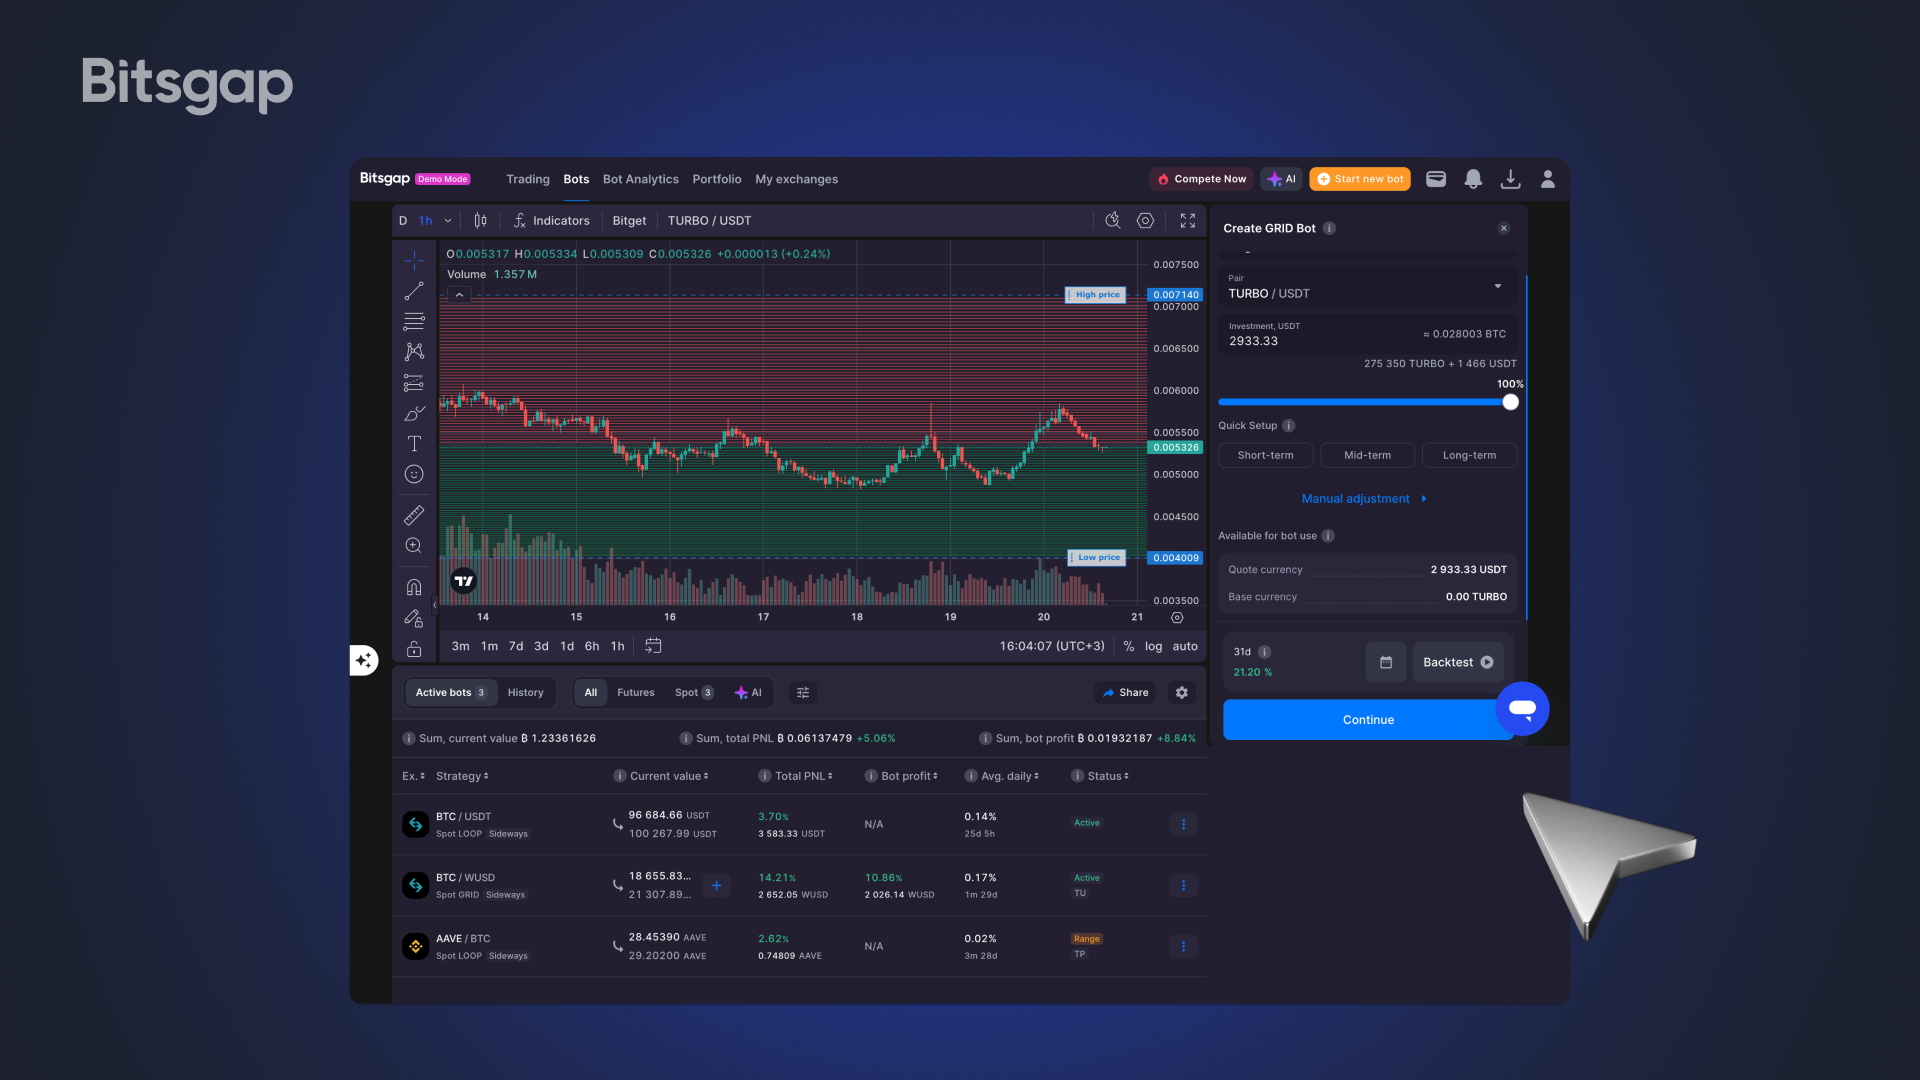Open the backtest calendar date picker

[1386, 662]
